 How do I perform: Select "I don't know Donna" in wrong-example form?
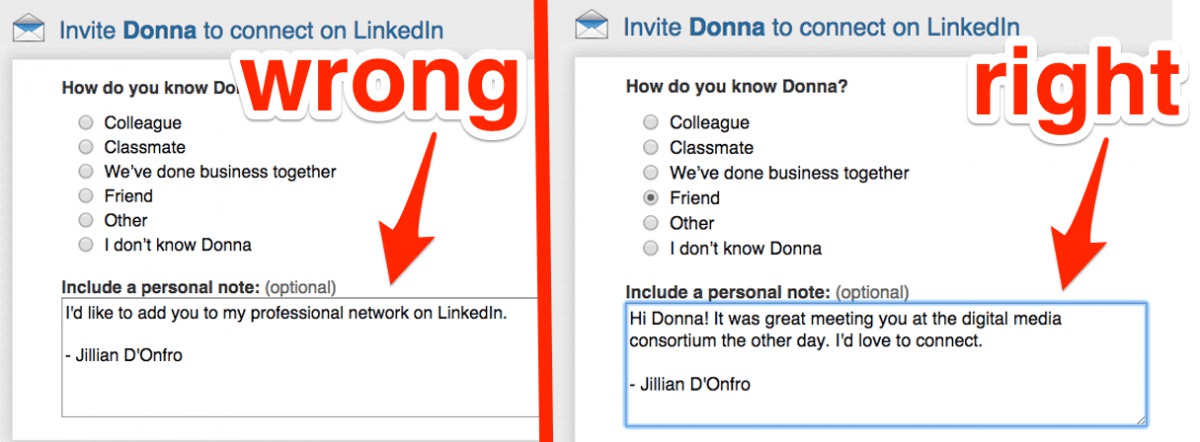[x=86, y=244]
